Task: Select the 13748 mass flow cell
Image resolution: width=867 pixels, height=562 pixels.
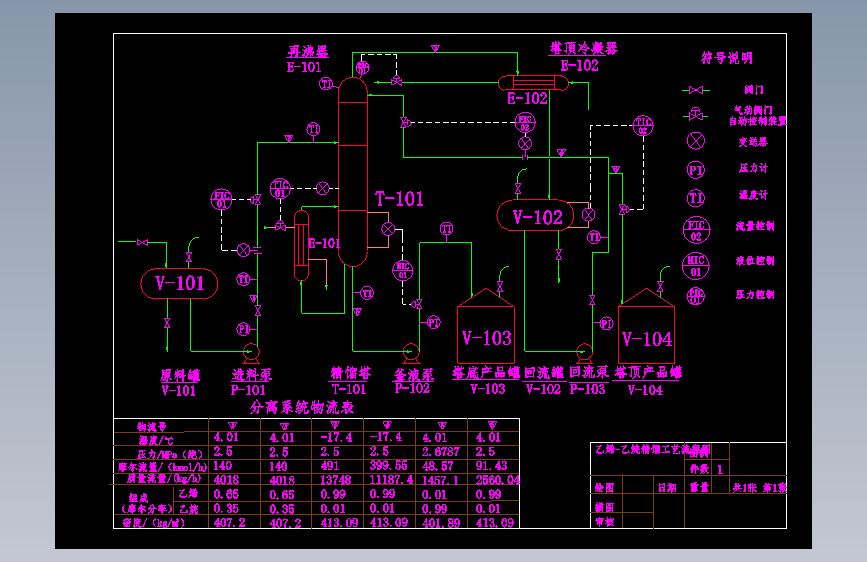Action: pyautogui.click(x=336, y=480)
